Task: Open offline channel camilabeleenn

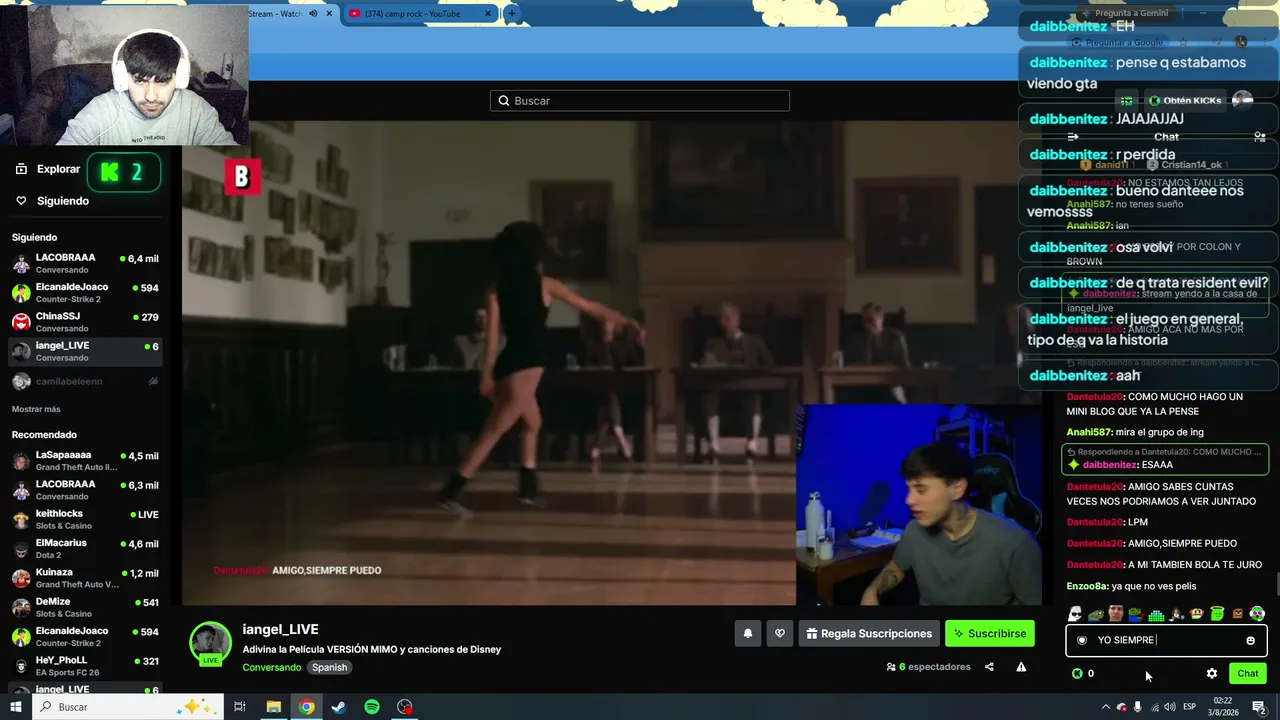Action: pos(85,381)
